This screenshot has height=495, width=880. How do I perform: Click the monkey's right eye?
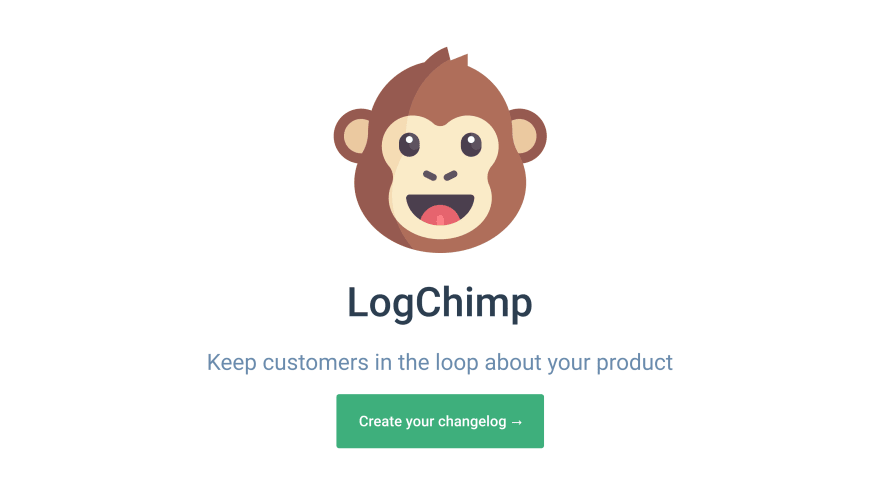471,144
